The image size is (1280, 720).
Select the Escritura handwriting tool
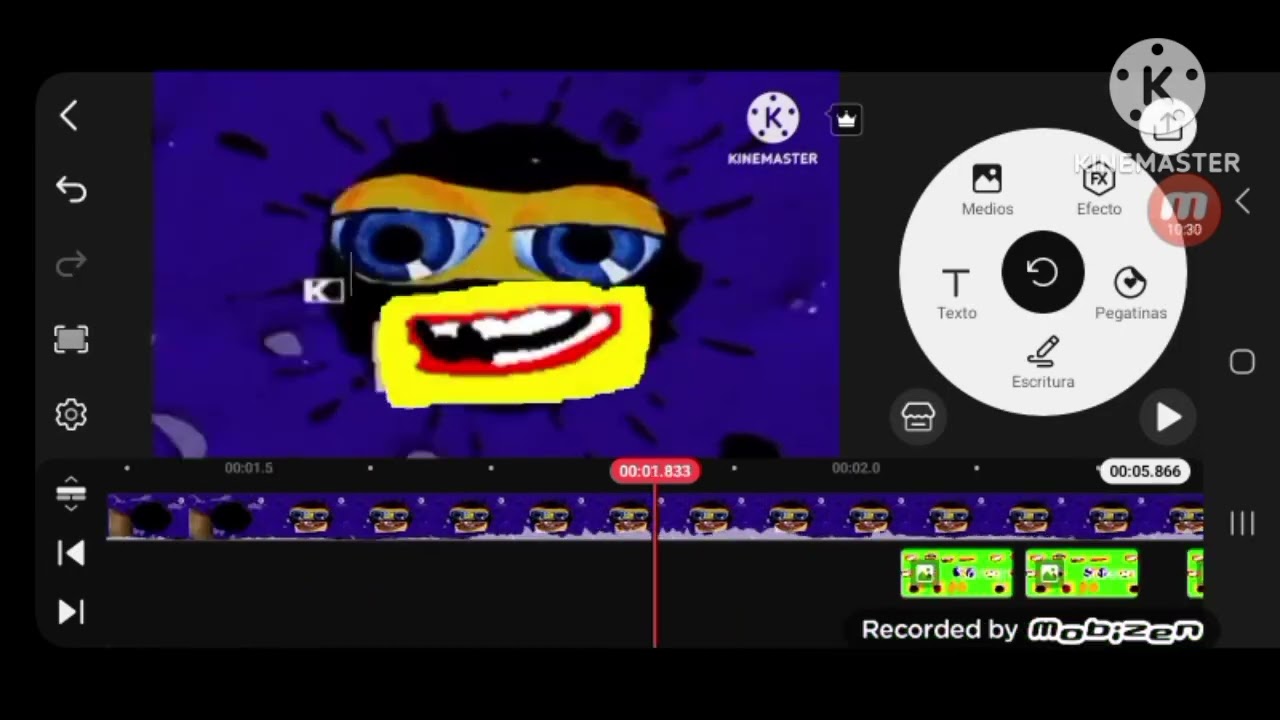[x=1043, y=363]
